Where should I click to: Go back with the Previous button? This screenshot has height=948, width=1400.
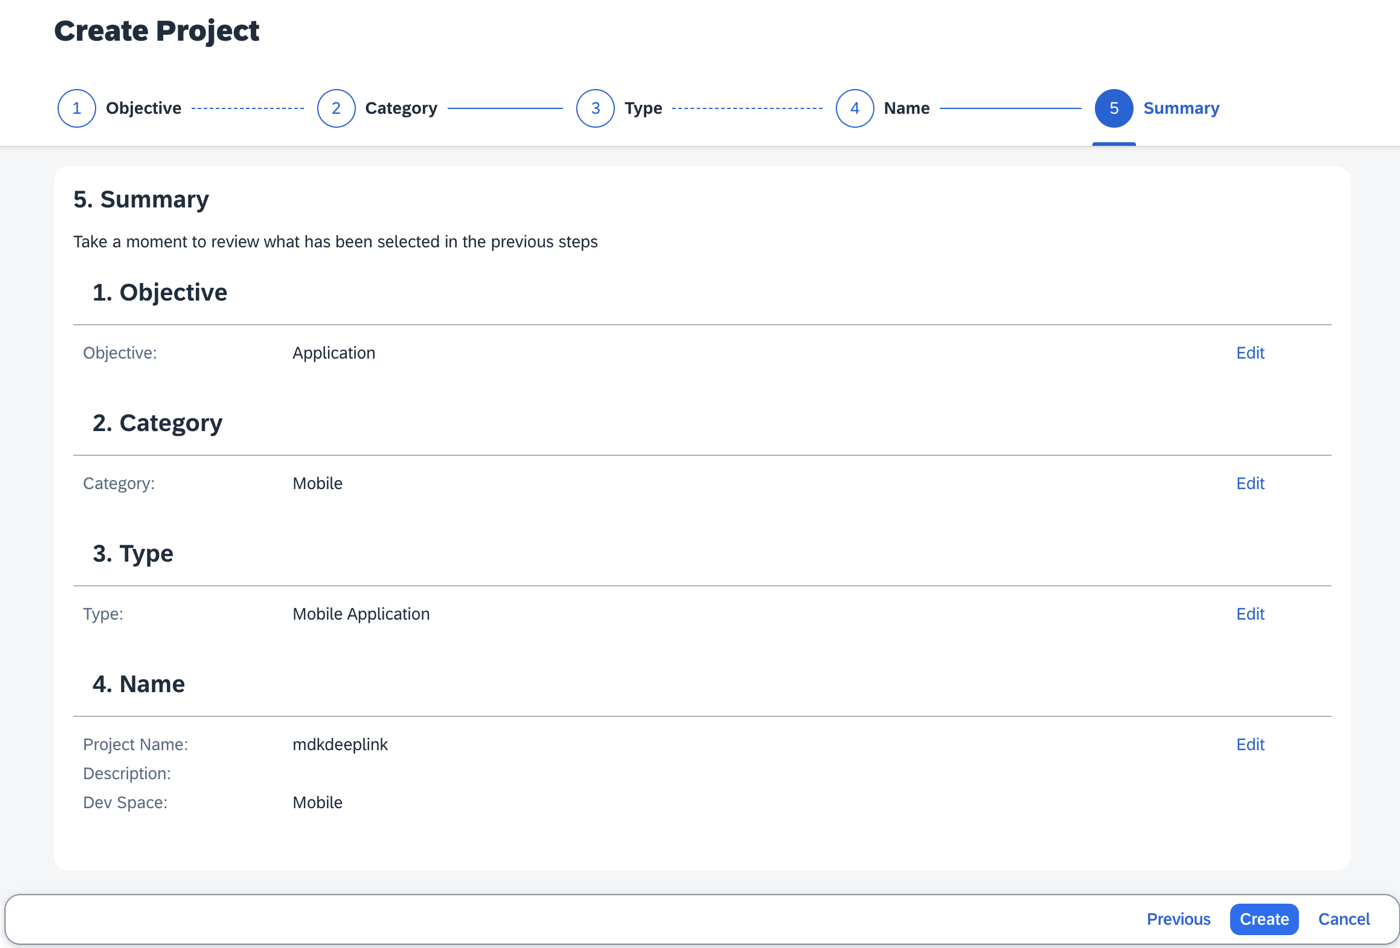(1178, 919)
